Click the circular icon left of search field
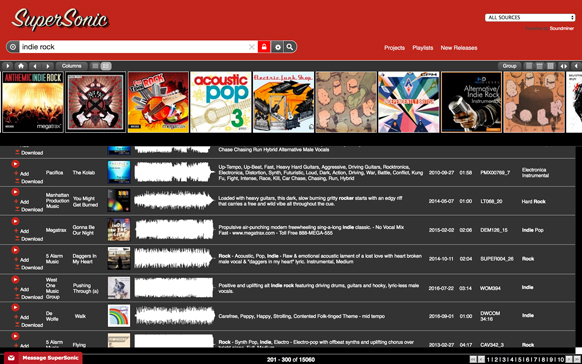 point(13,47)
